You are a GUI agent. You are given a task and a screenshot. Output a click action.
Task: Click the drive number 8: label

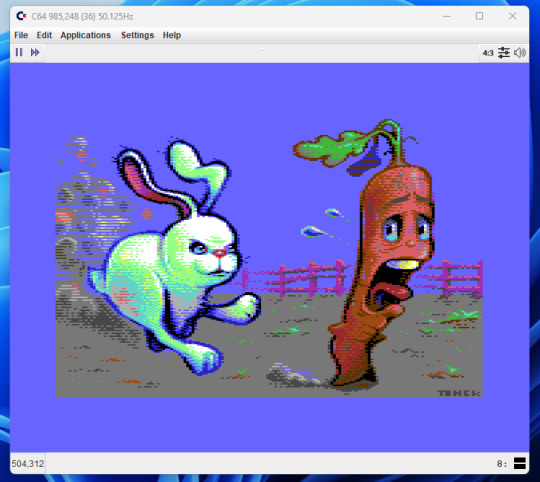501,464
